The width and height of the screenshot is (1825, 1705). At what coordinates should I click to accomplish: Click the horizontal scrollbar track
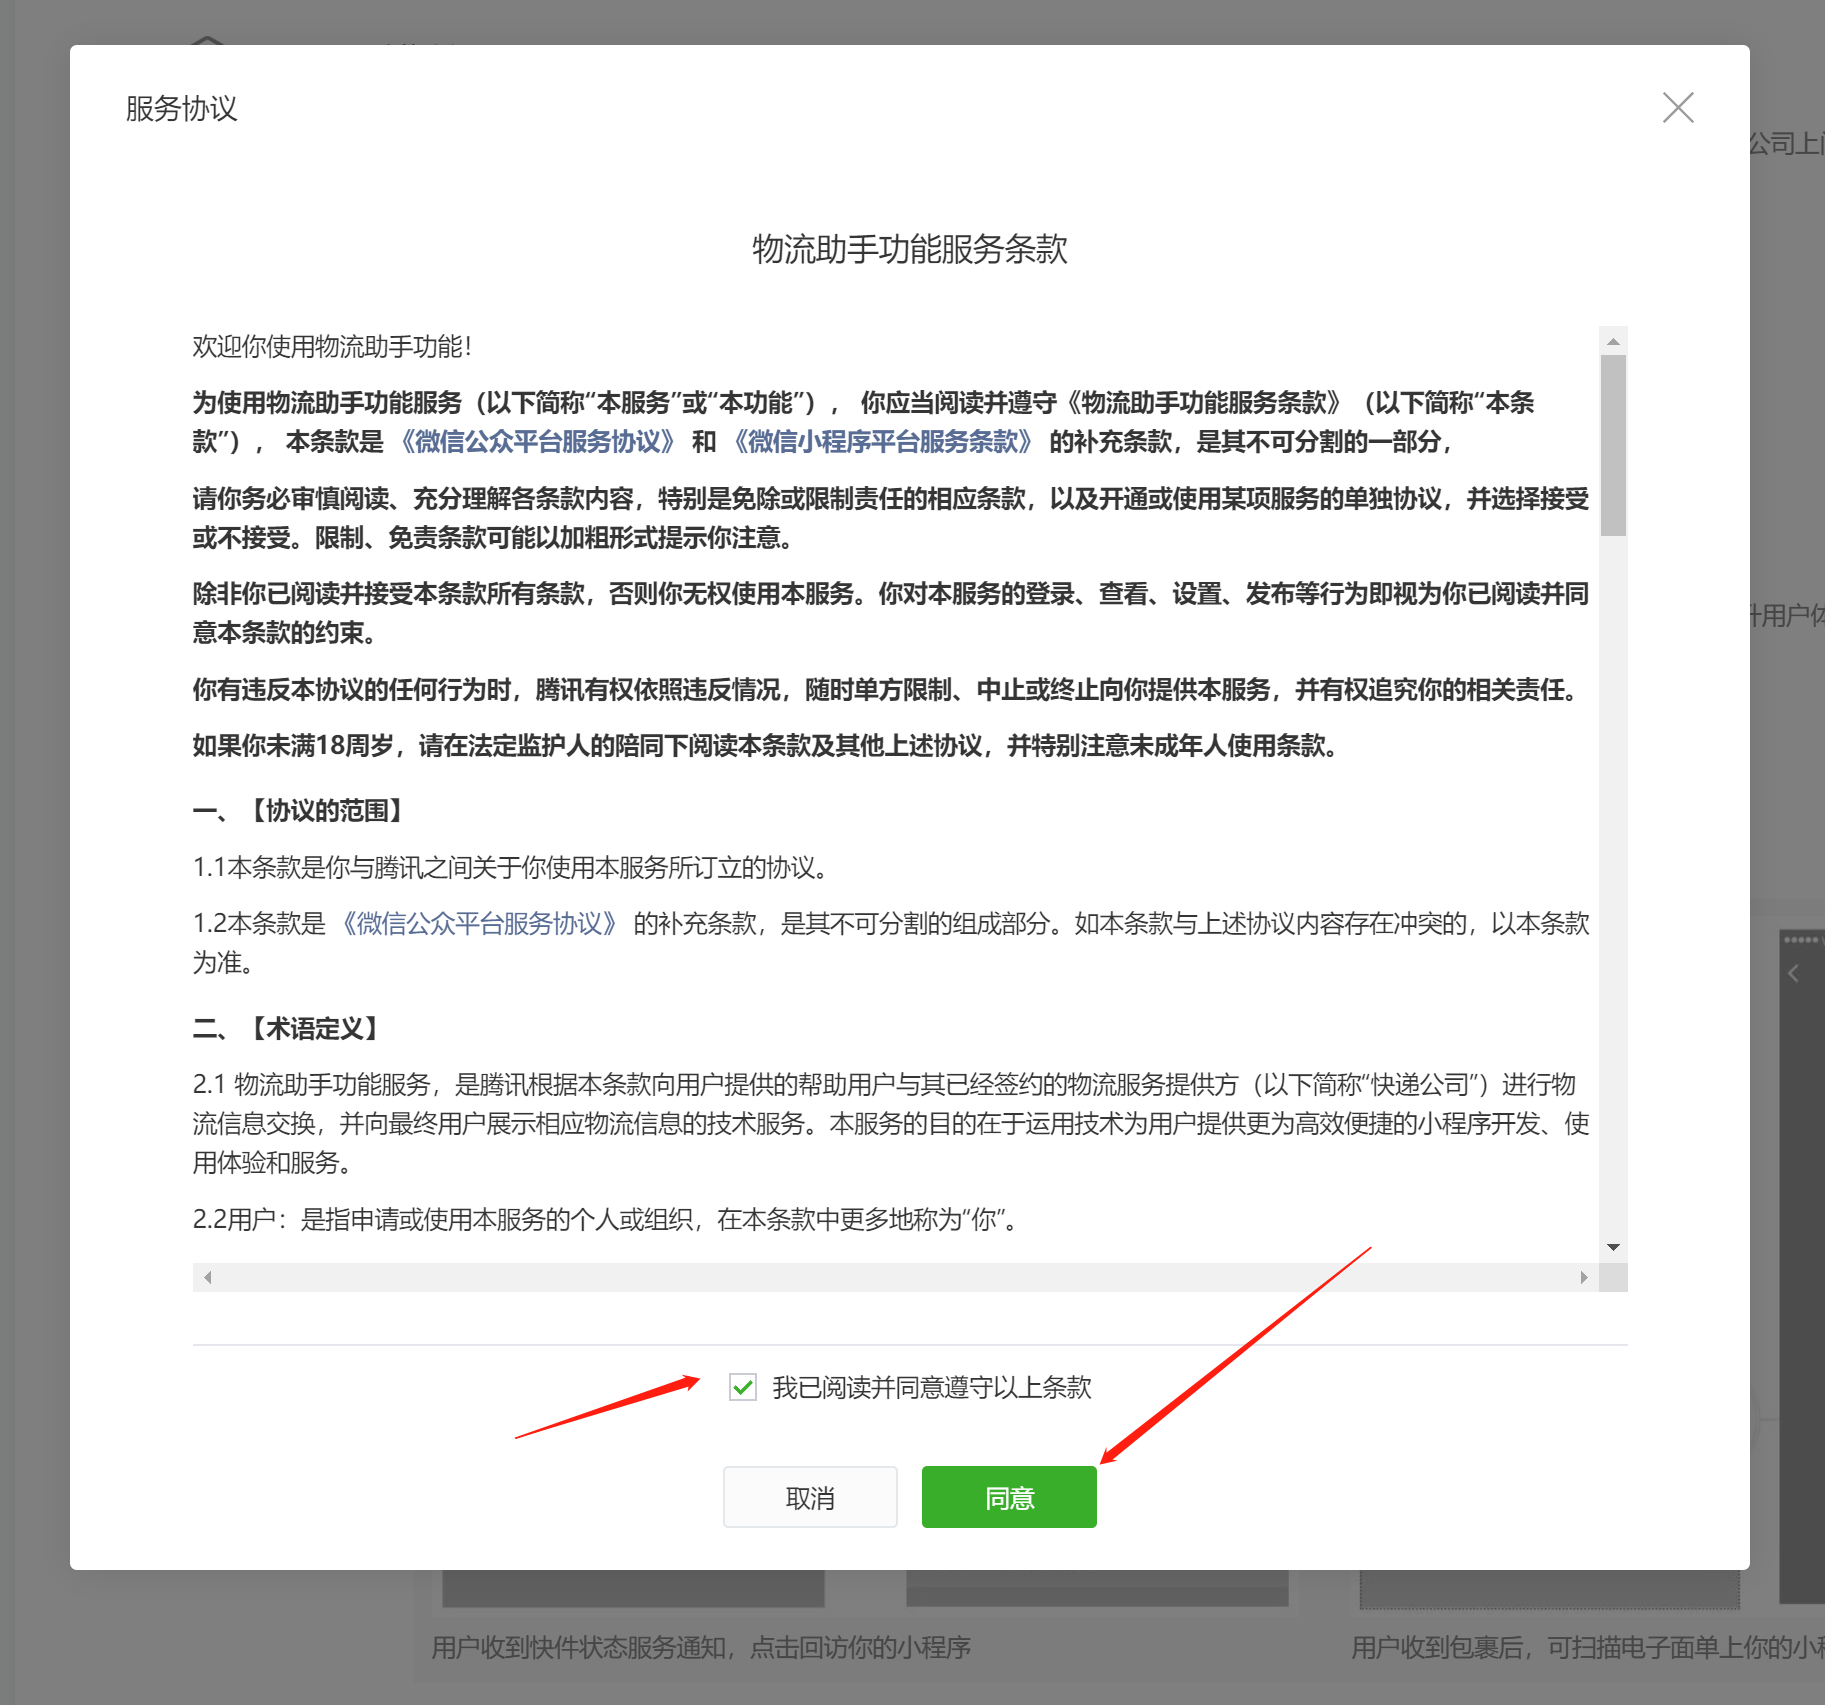[x=896, y=1277]
